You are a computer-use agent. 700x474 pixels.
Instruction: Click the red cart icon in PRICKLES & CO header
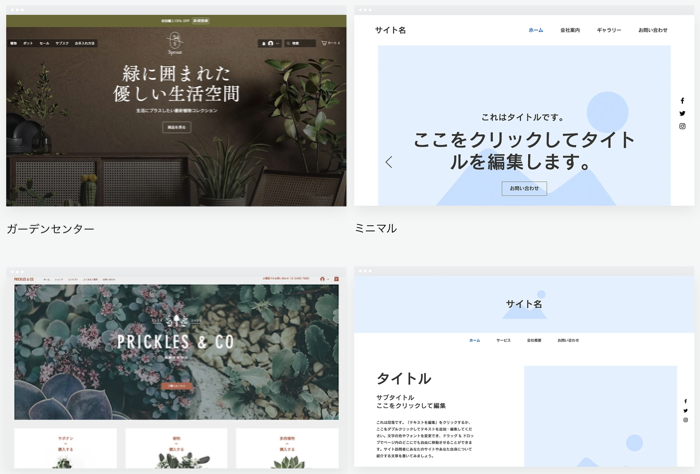click(x=337, y=279)
